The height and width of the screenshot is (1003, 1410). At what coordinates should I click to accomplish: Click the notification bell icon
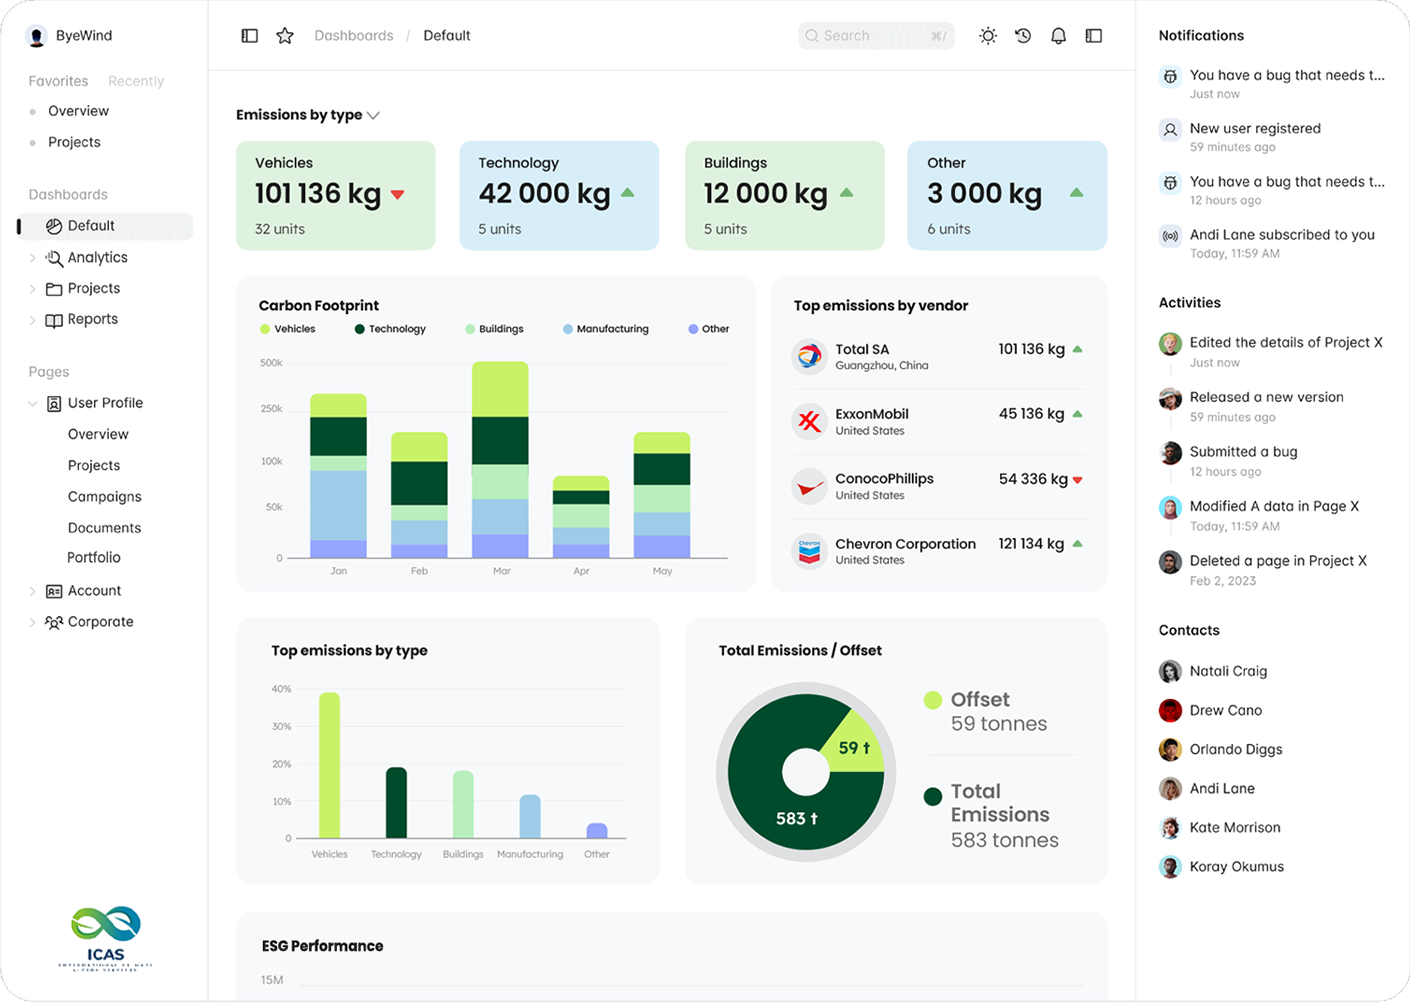1058,36
